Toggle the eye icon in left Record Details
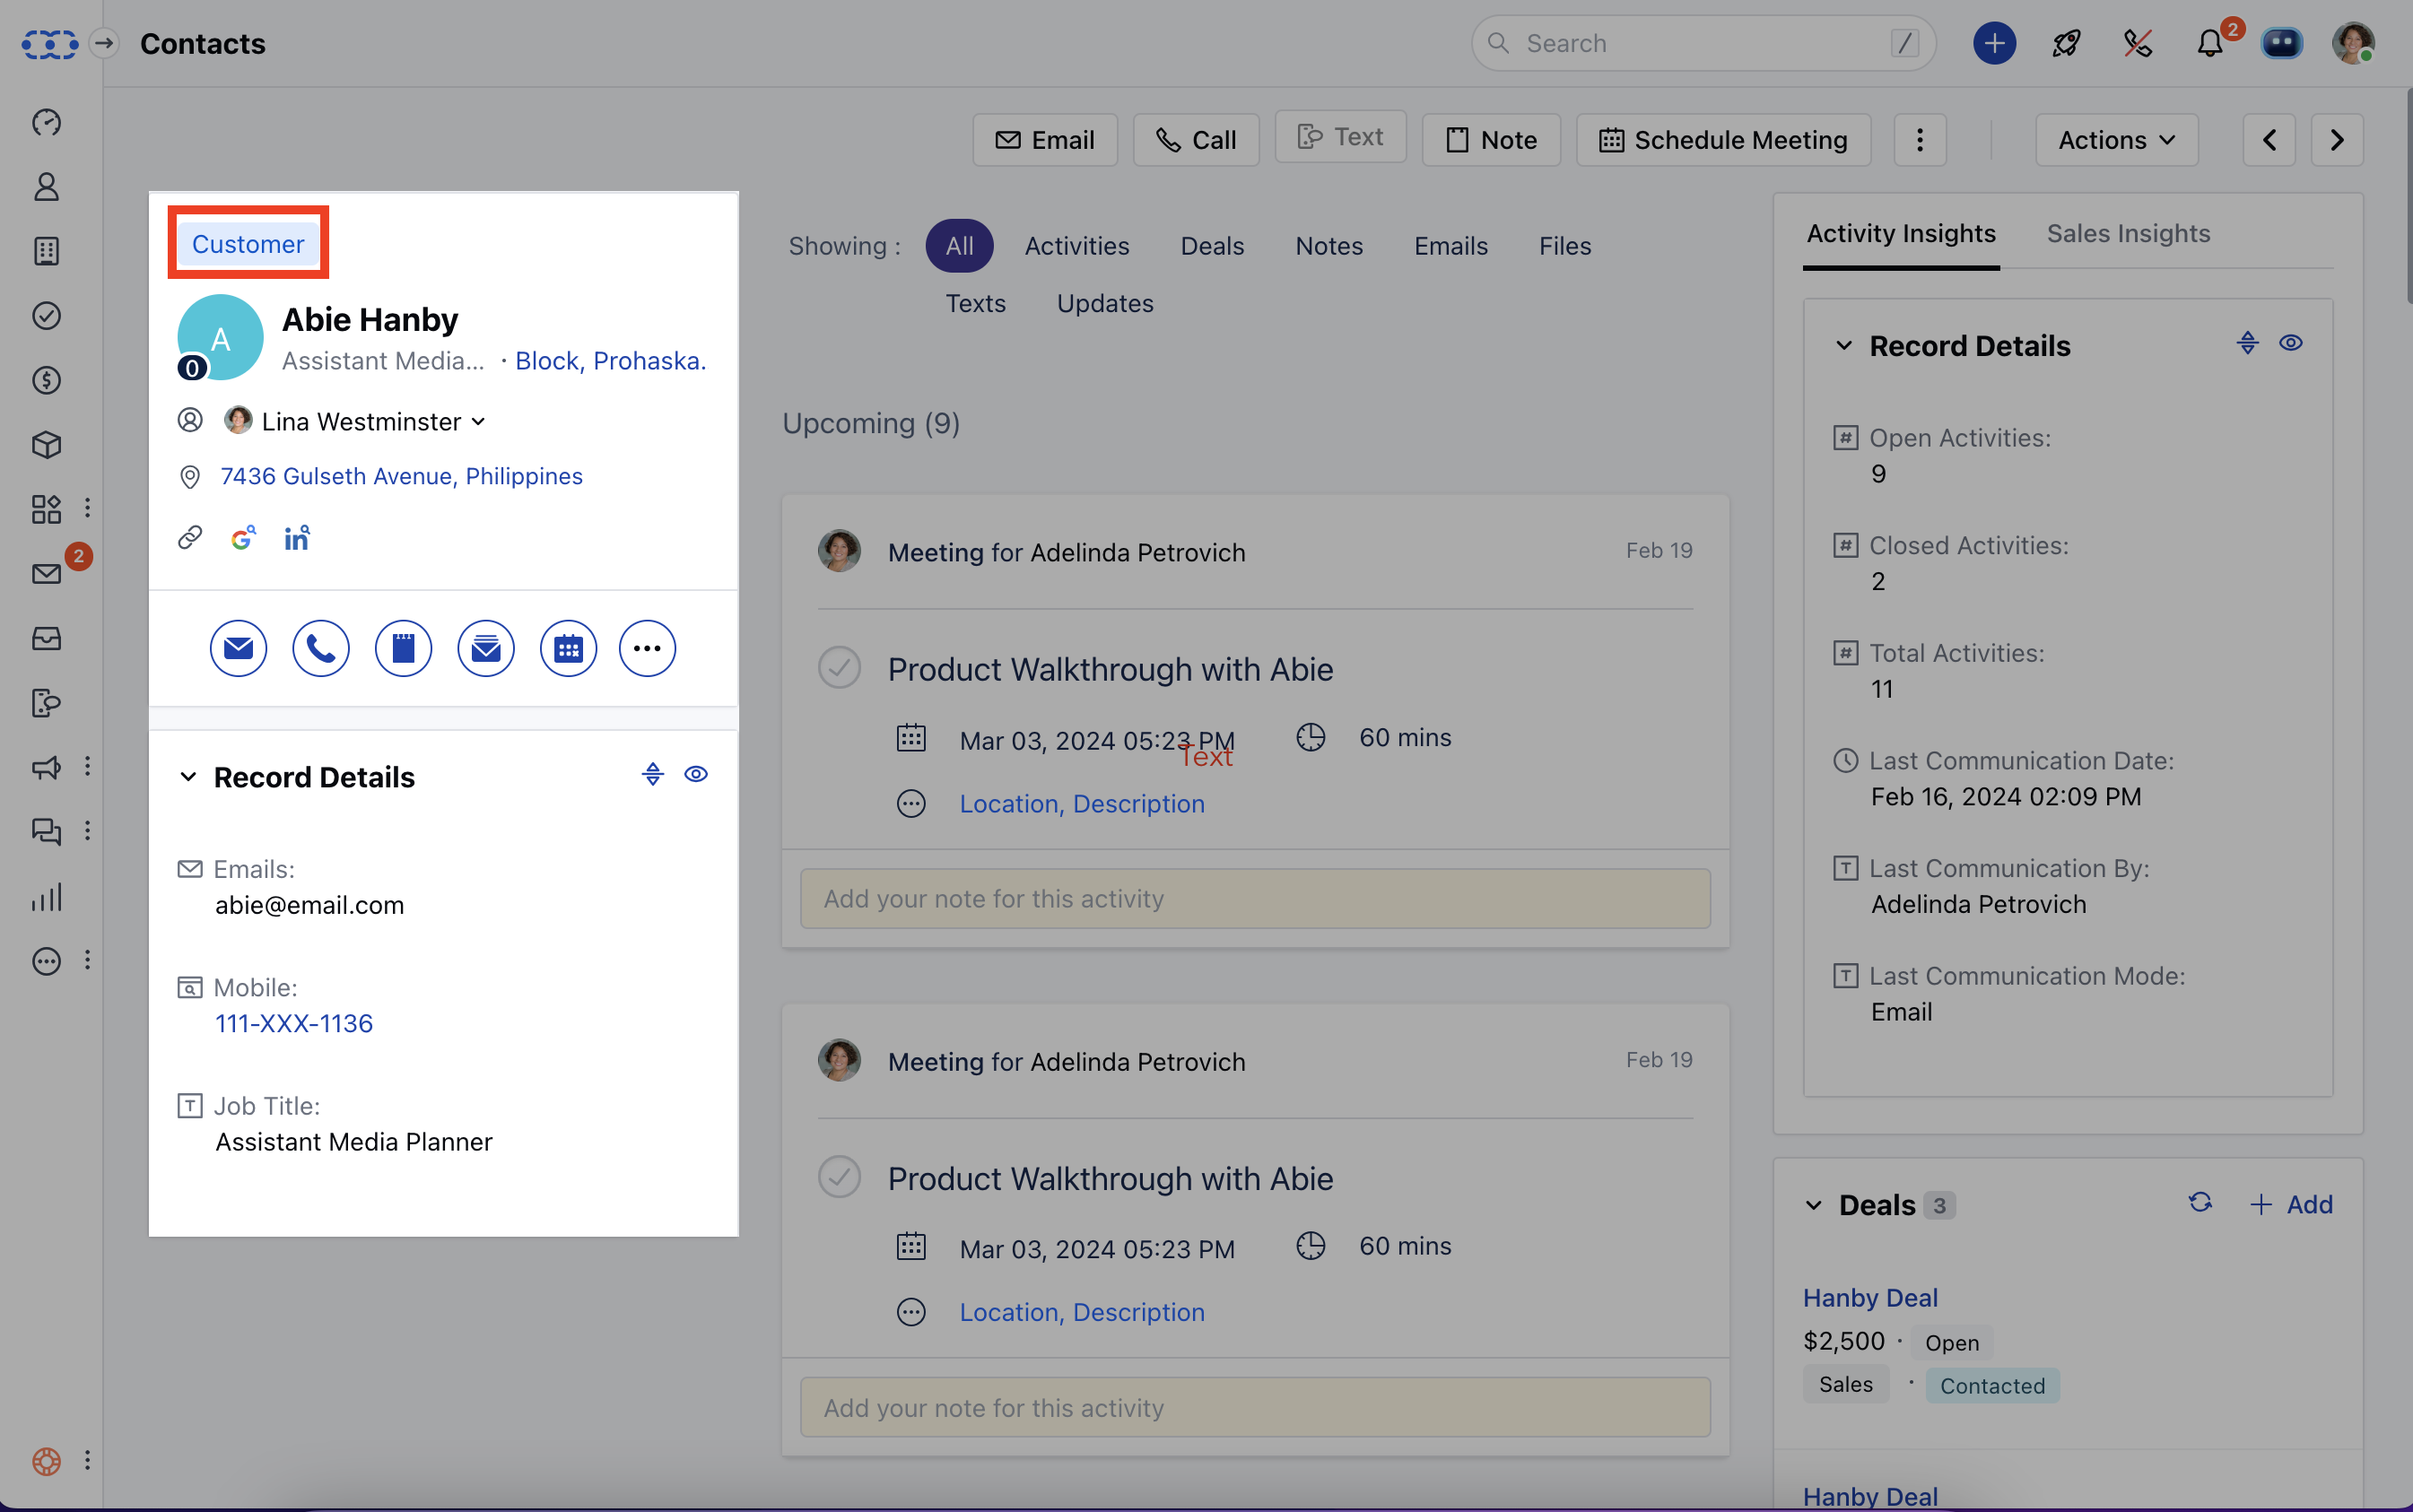This screenshot has height=1512, width=2413. click(x=696, y=775)
